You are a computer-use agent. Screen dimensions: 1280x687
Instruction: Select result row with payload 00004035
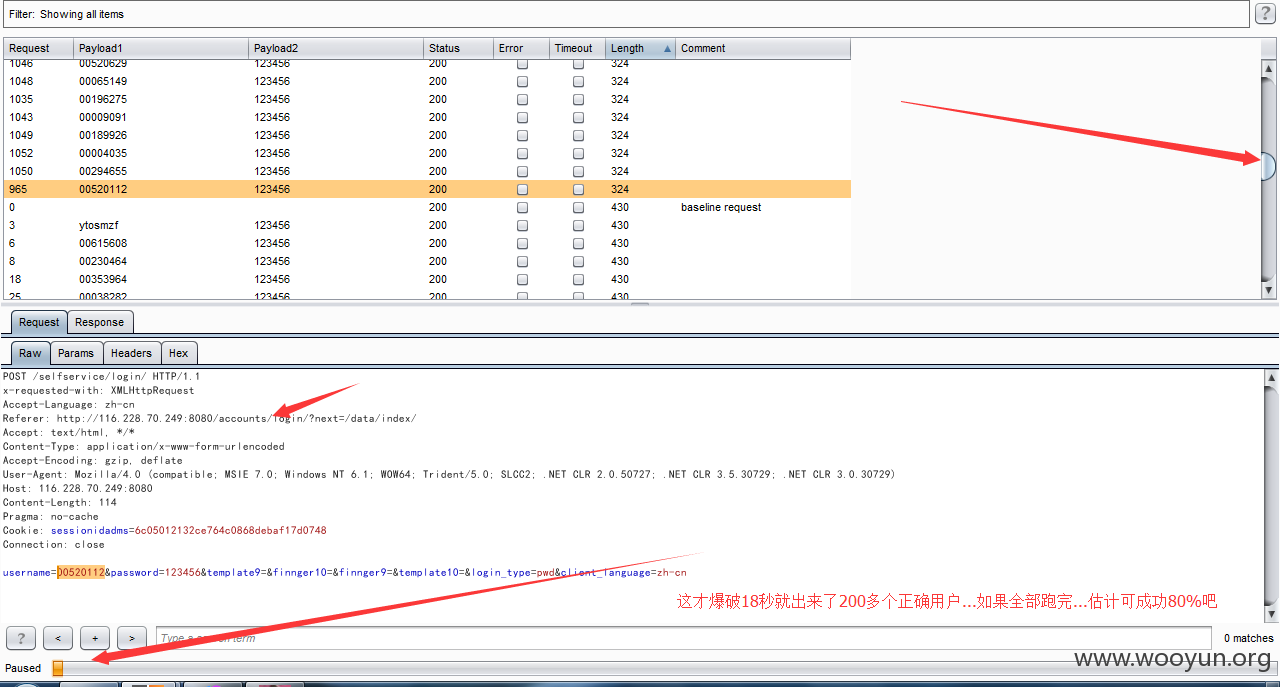pyautogui.click(x=427, y=153)
